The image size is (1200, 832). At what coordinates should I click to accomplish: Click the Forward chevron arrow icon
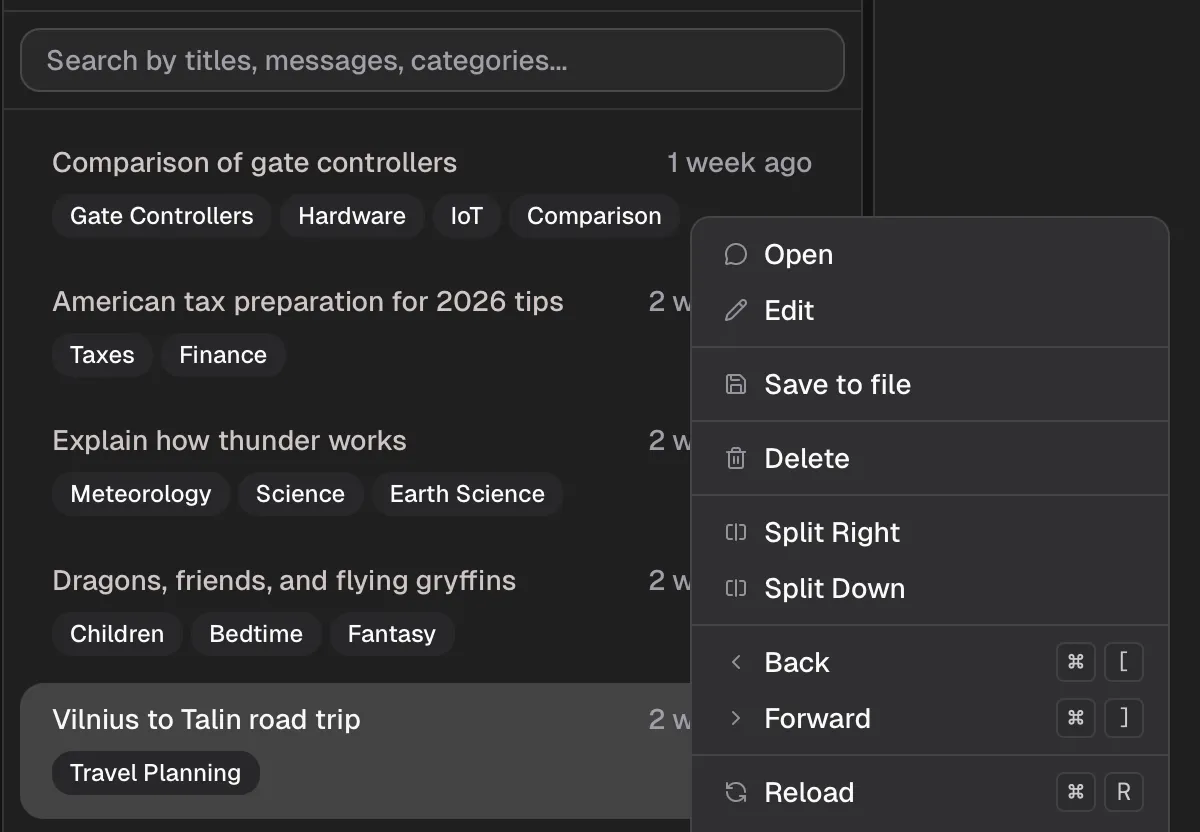[736, 719]
